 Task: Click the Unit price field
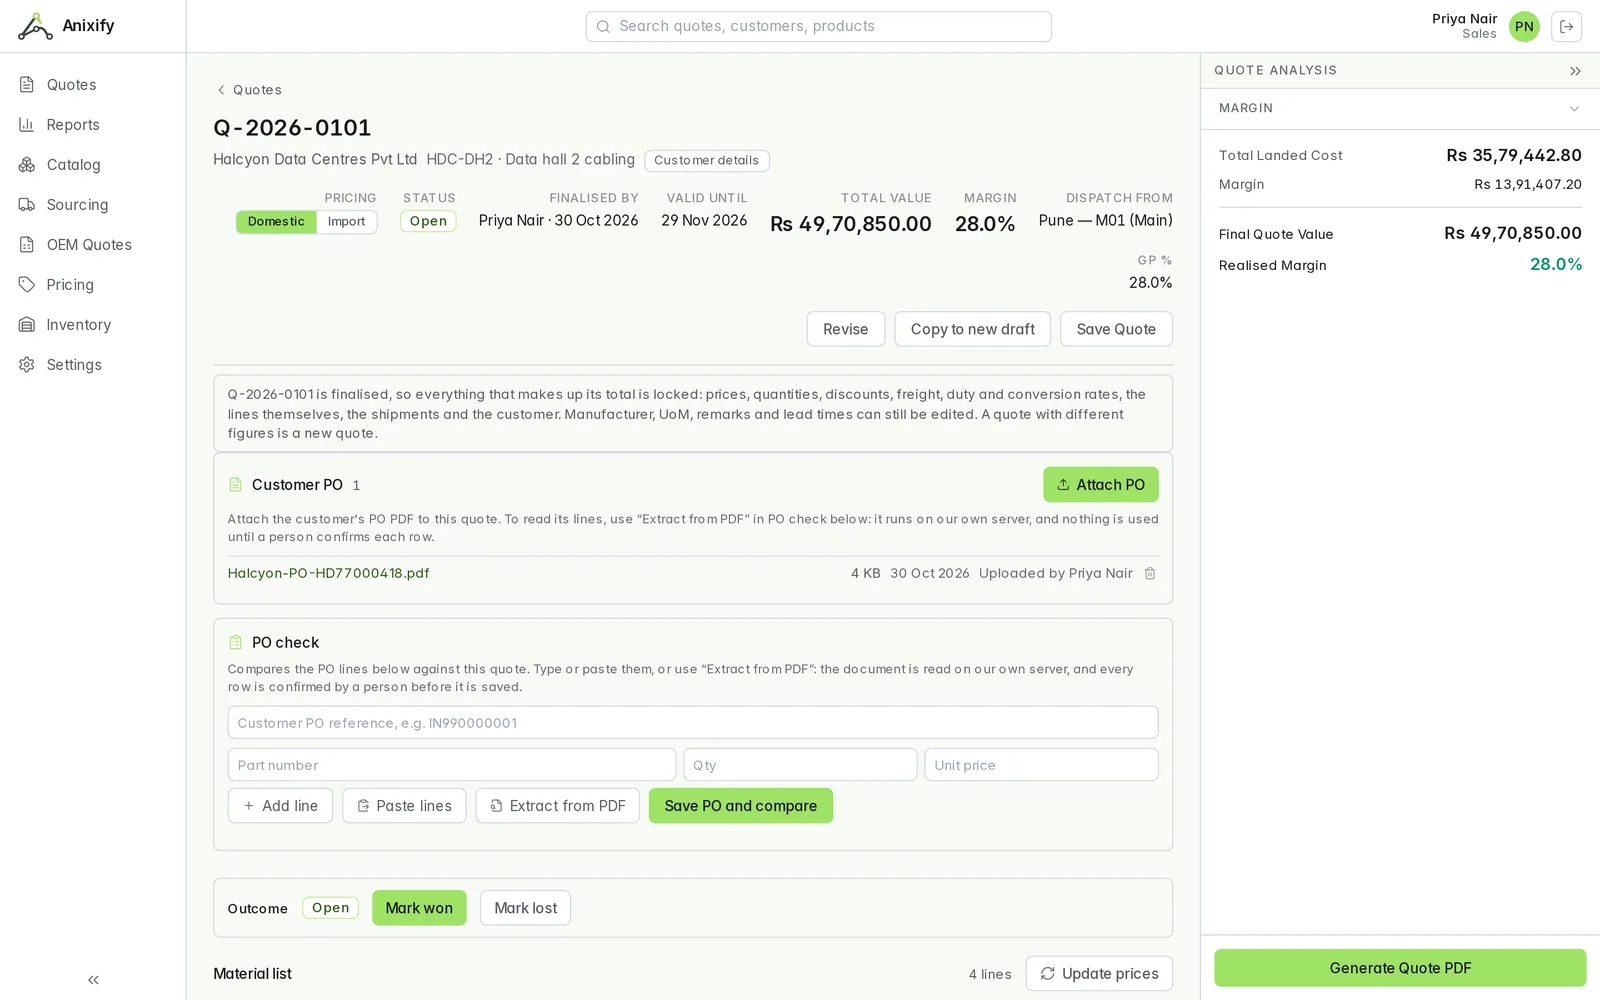coord(1041,765)
